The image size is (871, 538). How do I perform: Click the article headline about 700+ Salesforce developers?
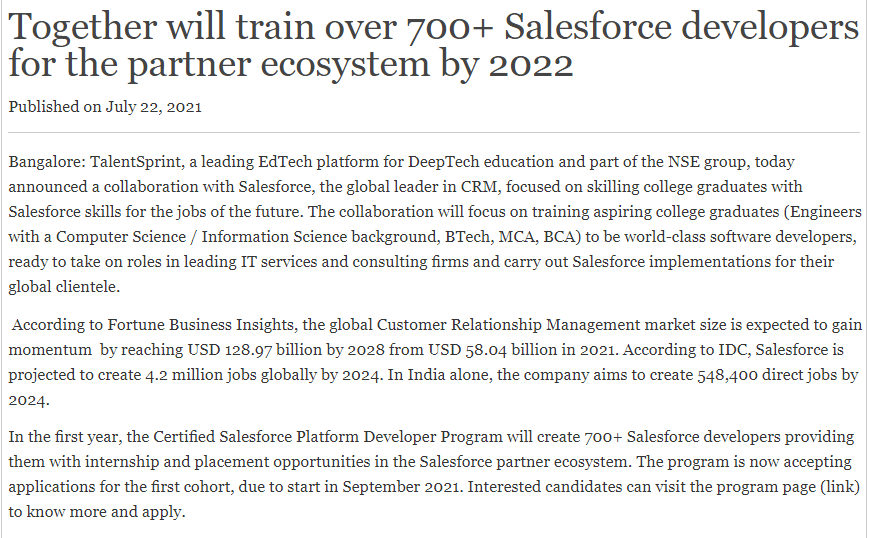click(x=433, y=45)
